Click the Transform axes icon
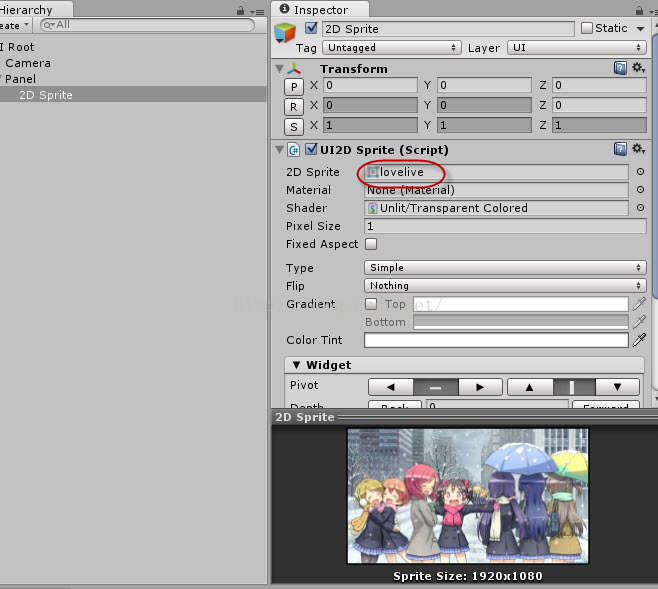This screenshot has width=658, height=589. click(294, 68)
